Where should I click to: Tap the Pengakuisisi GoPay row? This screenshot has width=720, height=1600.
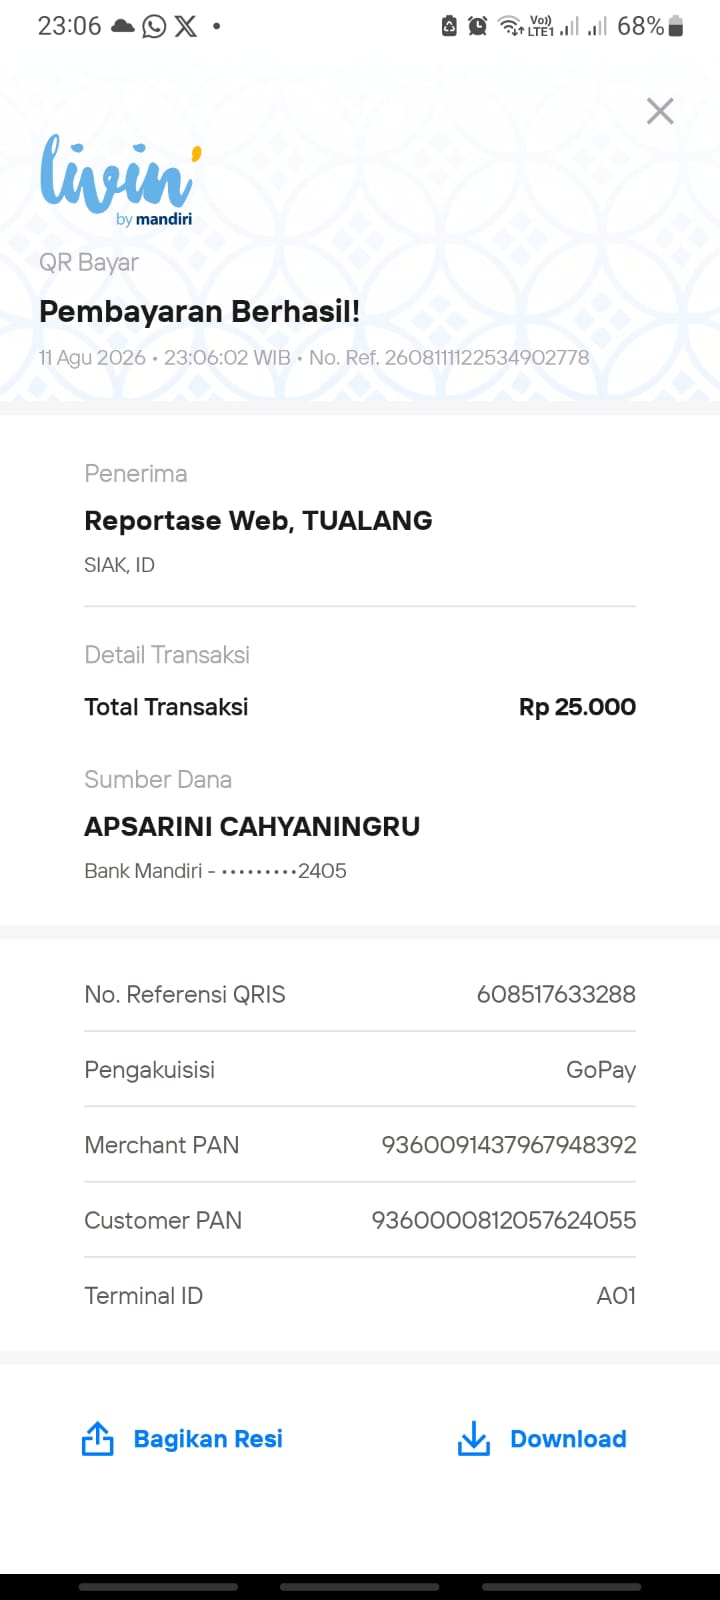pos(360,1069)
